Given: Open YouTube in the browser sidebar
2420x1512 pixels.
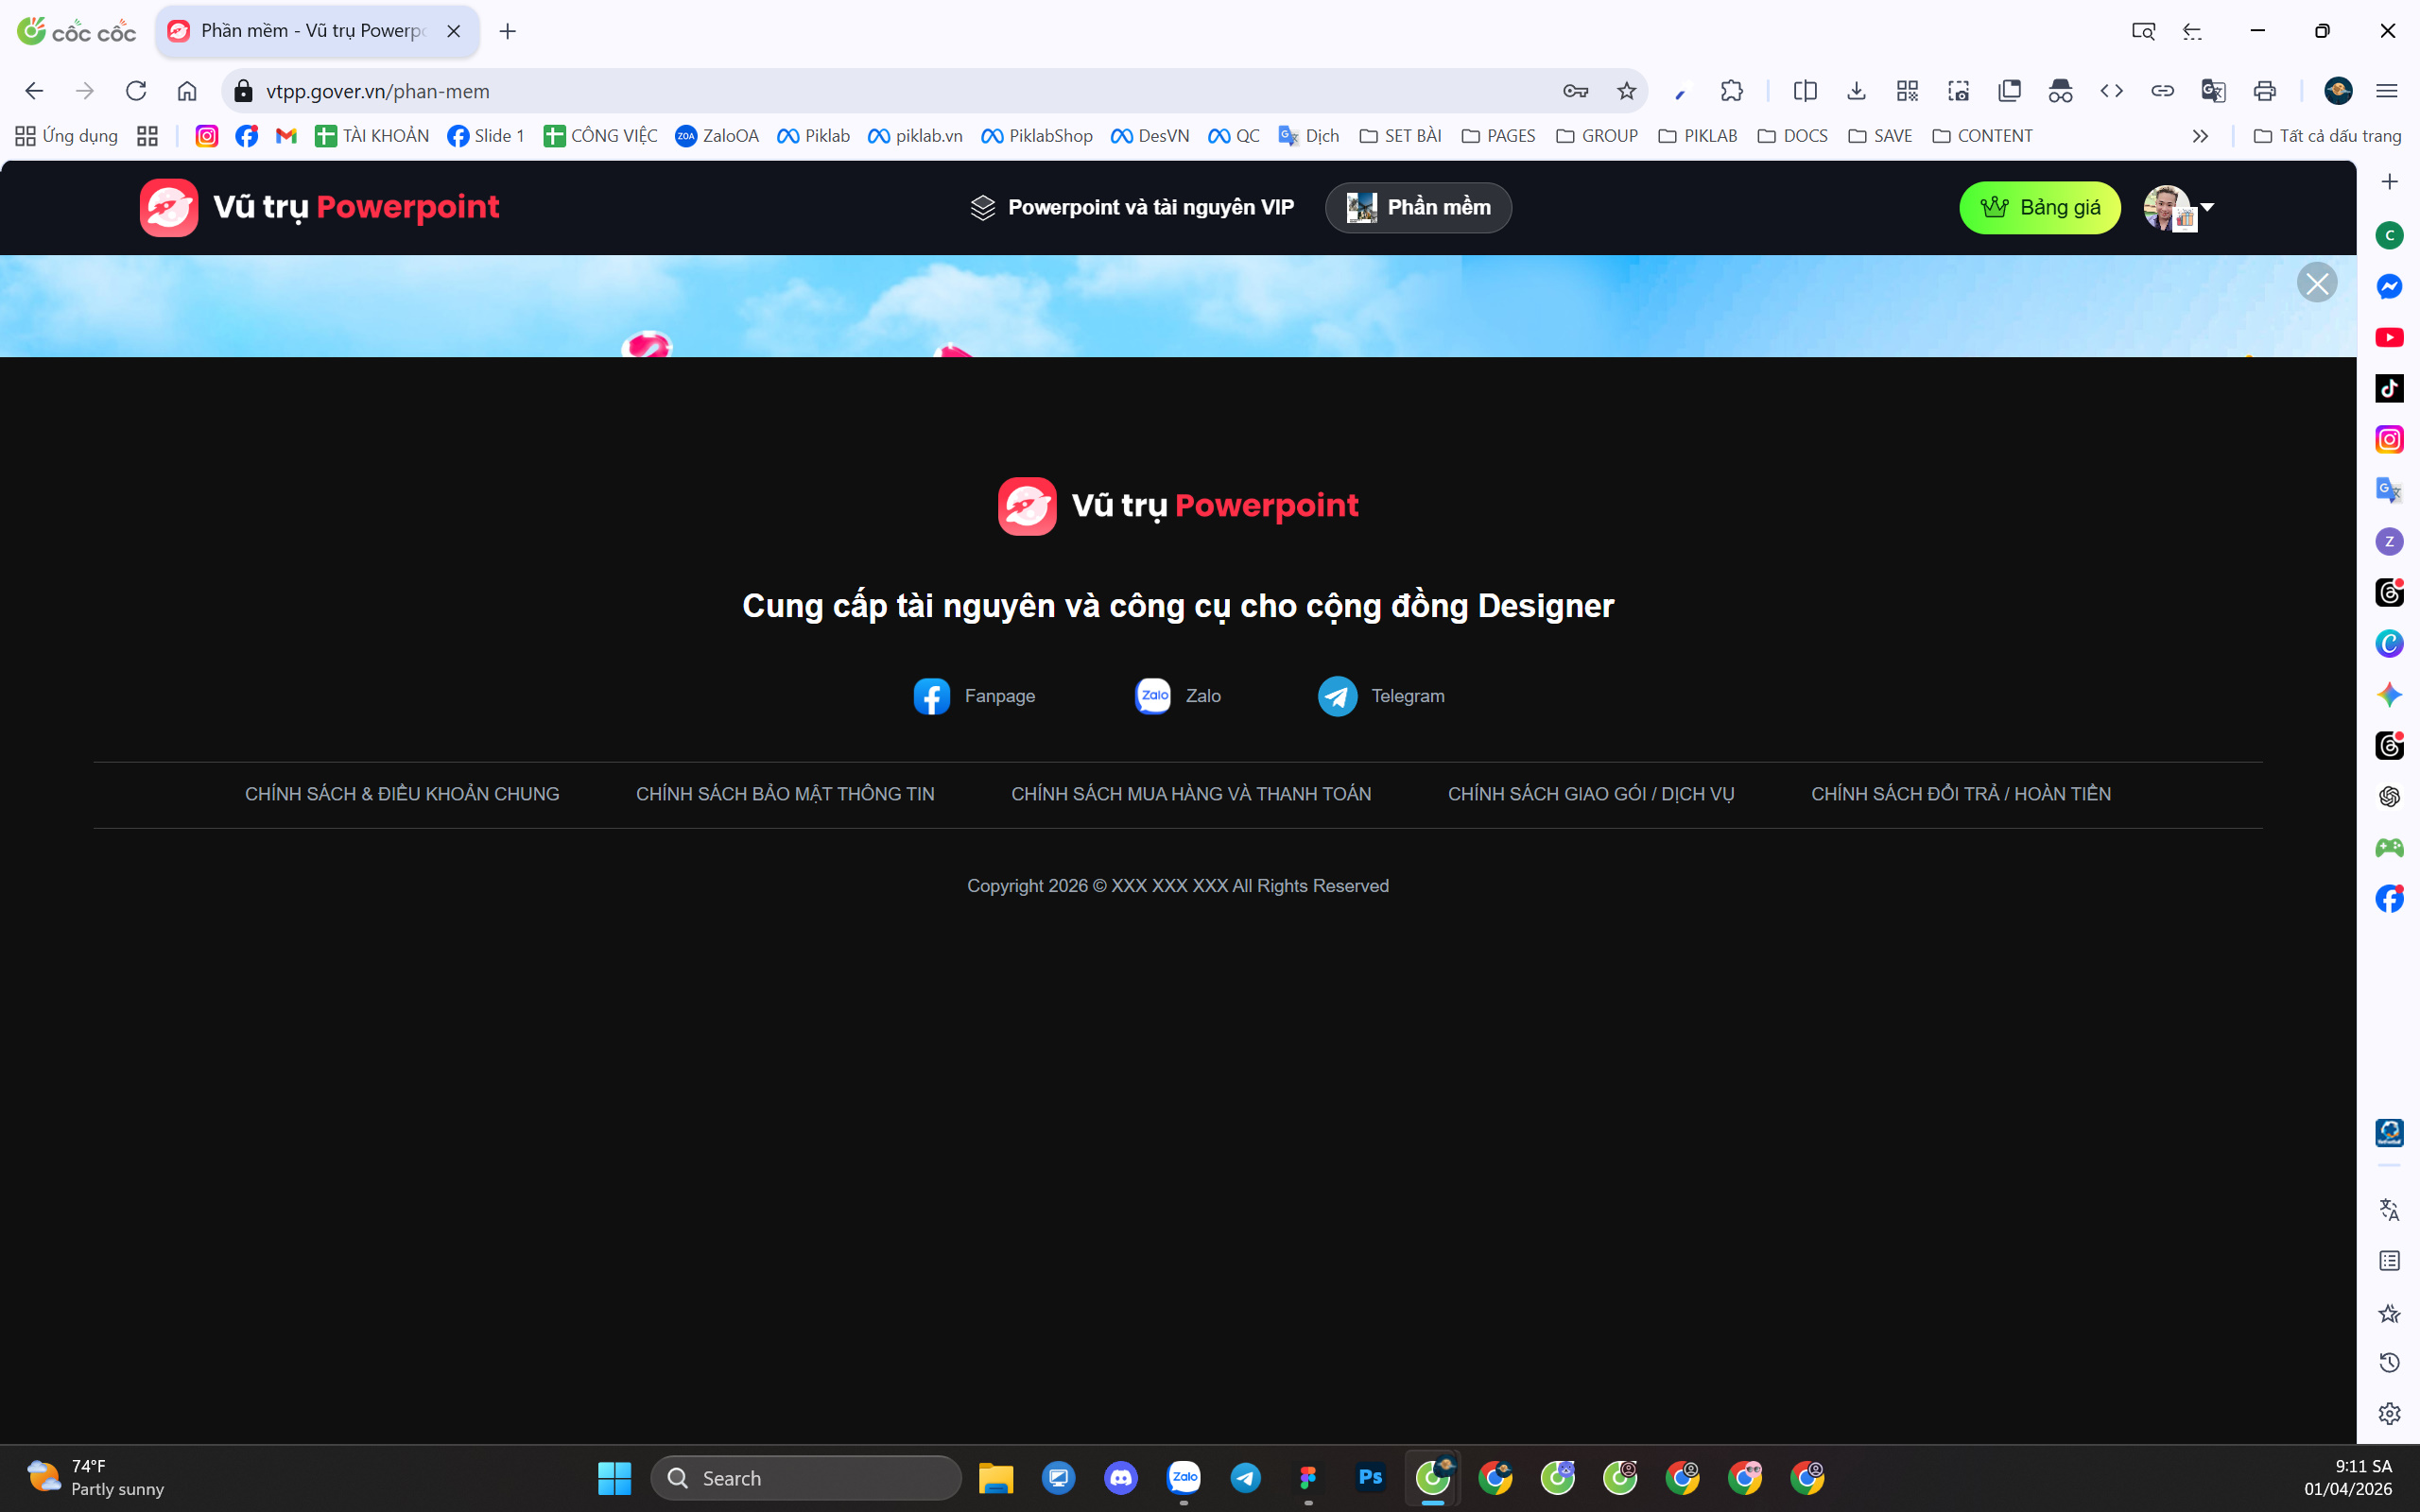Looking at the screenshot, I should click(2389, 338).
